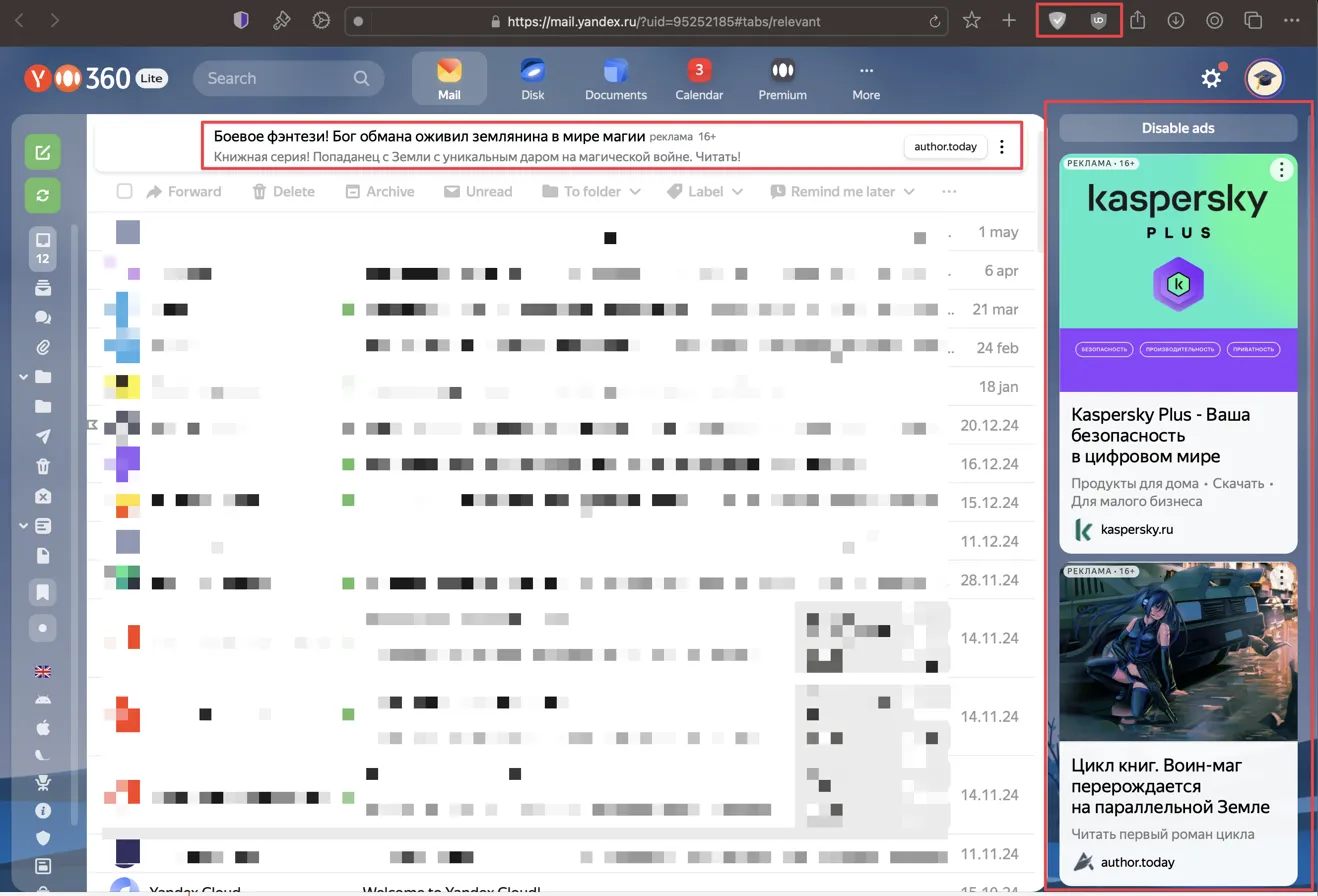
Task: Open mail settings gear icon
Action: tap(1211, 78)
